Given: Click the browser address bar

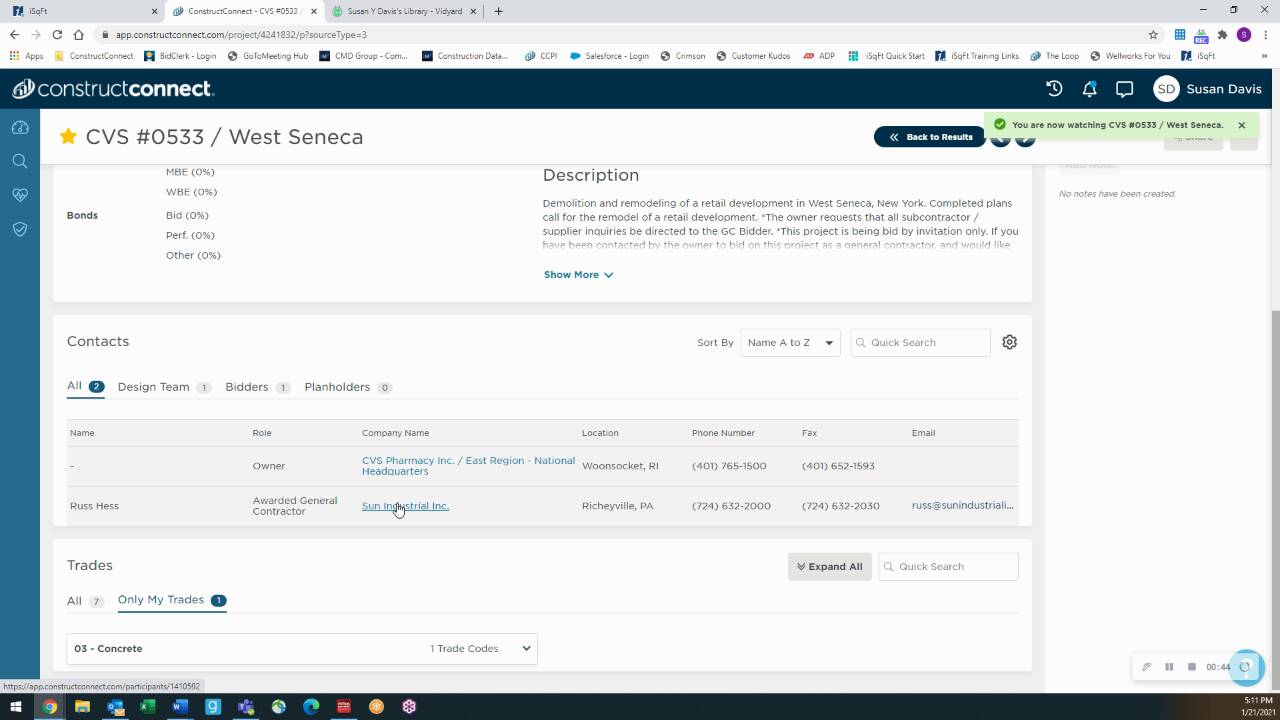Looking at the screenshot, I should click(x=620, y=34).
